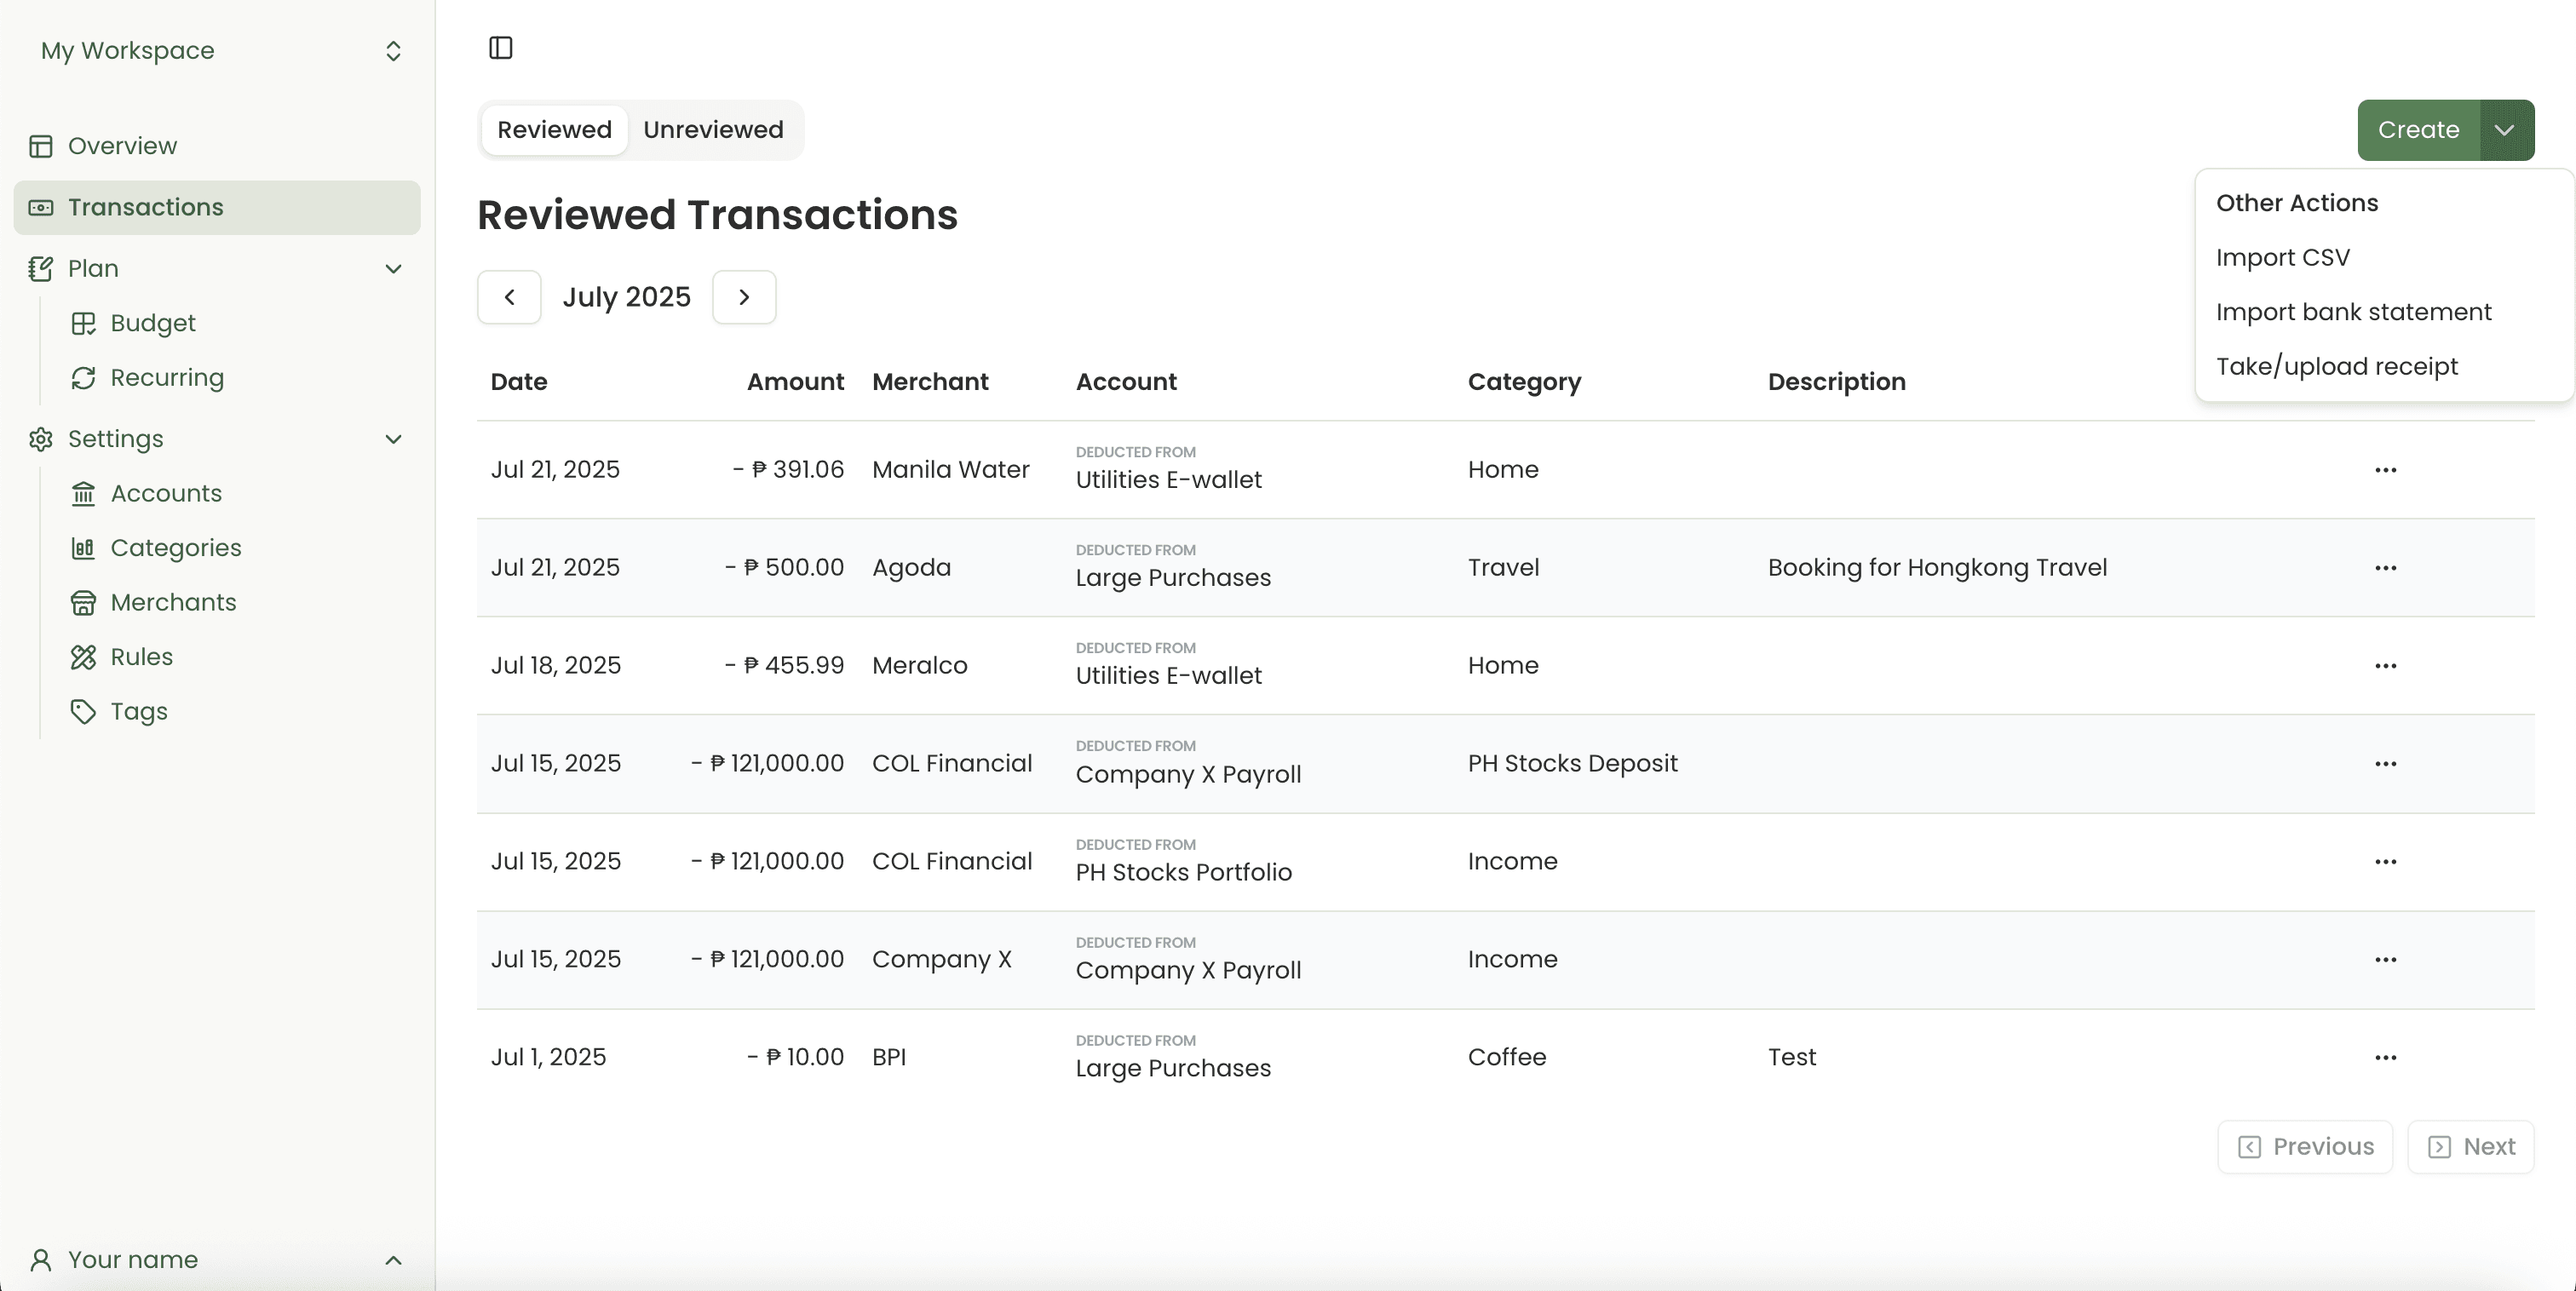
Task: Open actions for PH Stocks Deposit row
Action: [2386, 763]
